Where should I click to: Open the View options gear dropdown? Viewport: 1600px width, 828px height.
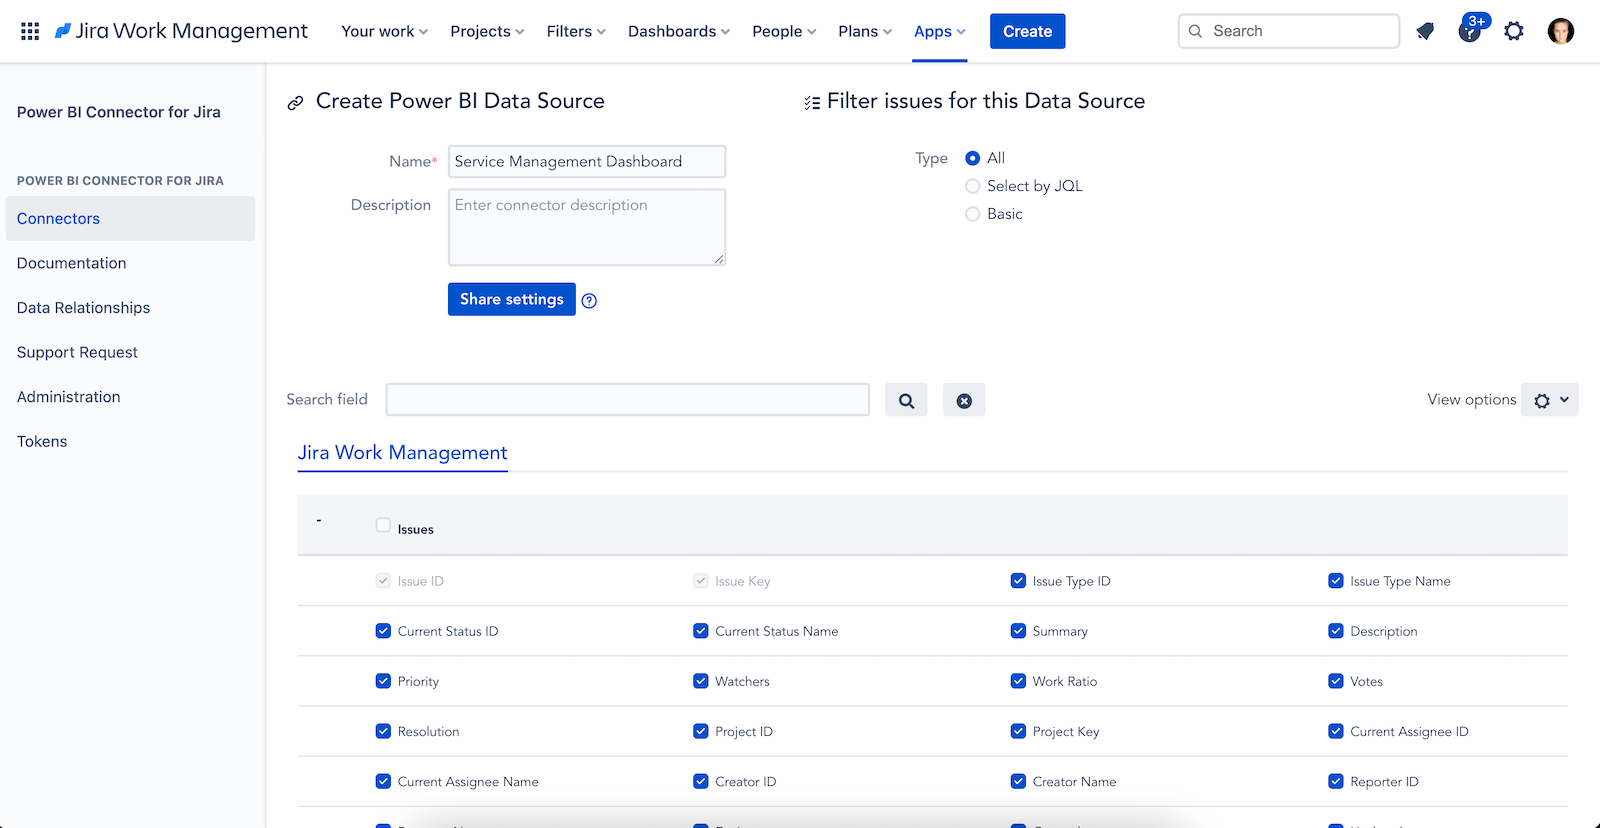(1549, 400)
